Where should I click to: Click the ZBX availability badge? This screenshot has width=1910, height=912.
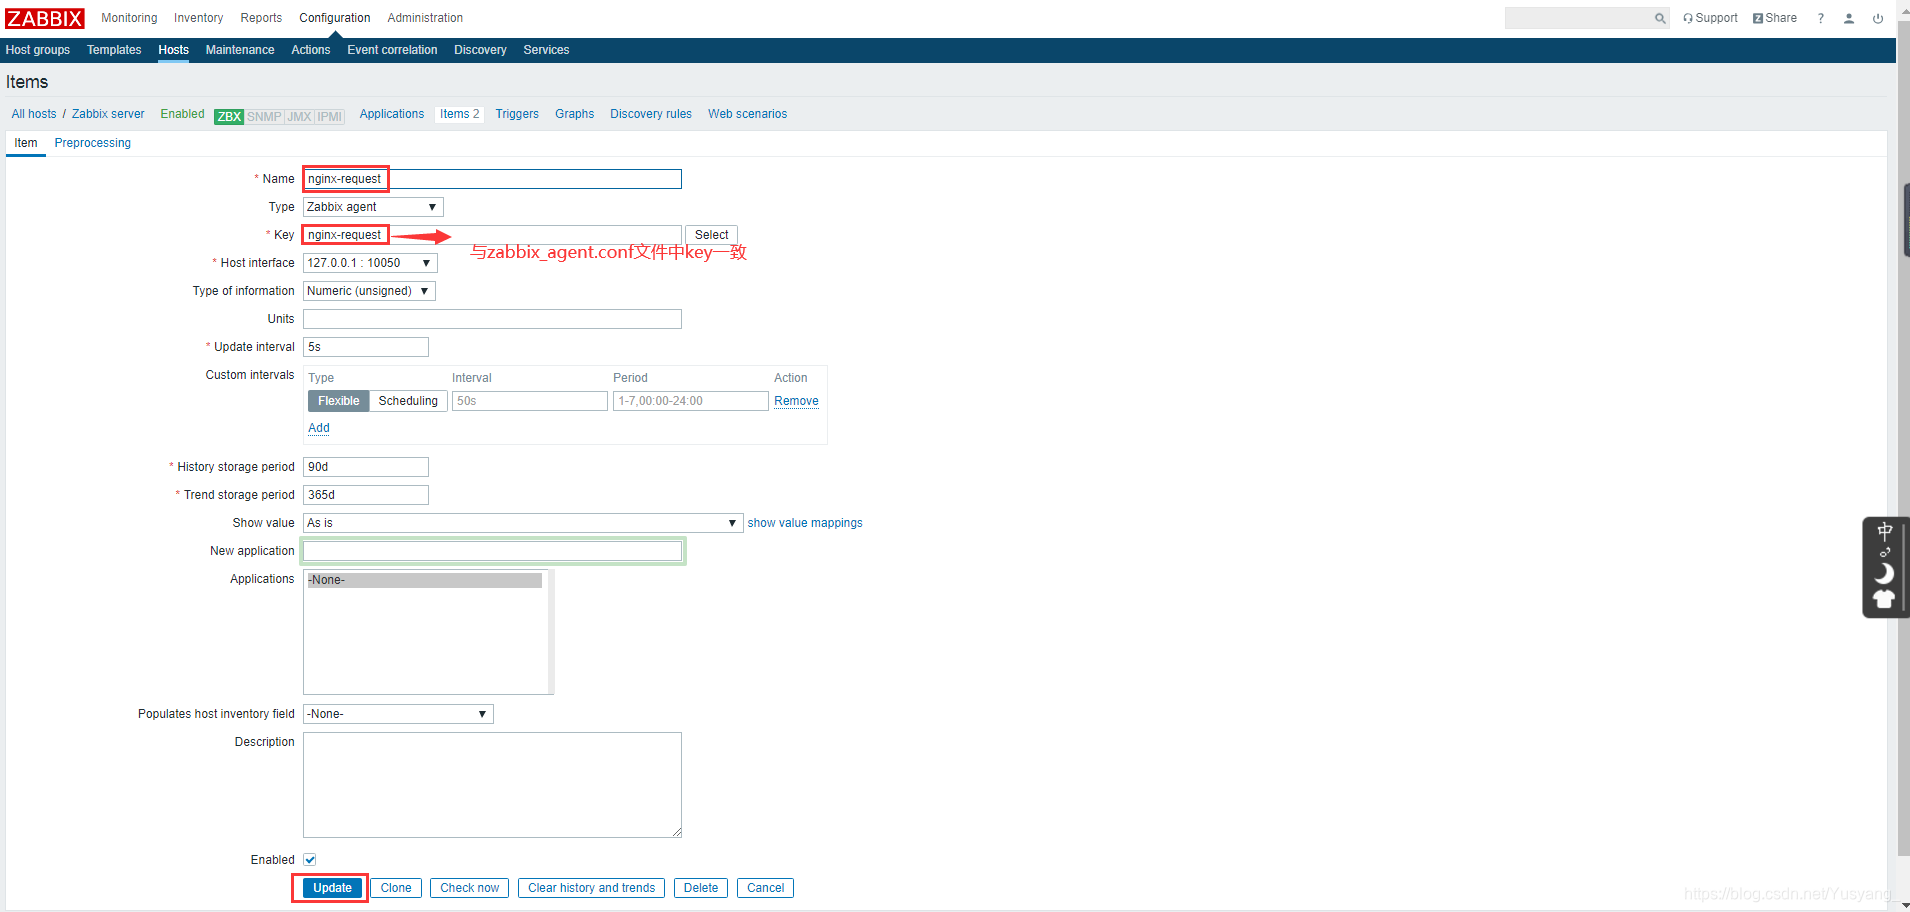pos(229,116)
